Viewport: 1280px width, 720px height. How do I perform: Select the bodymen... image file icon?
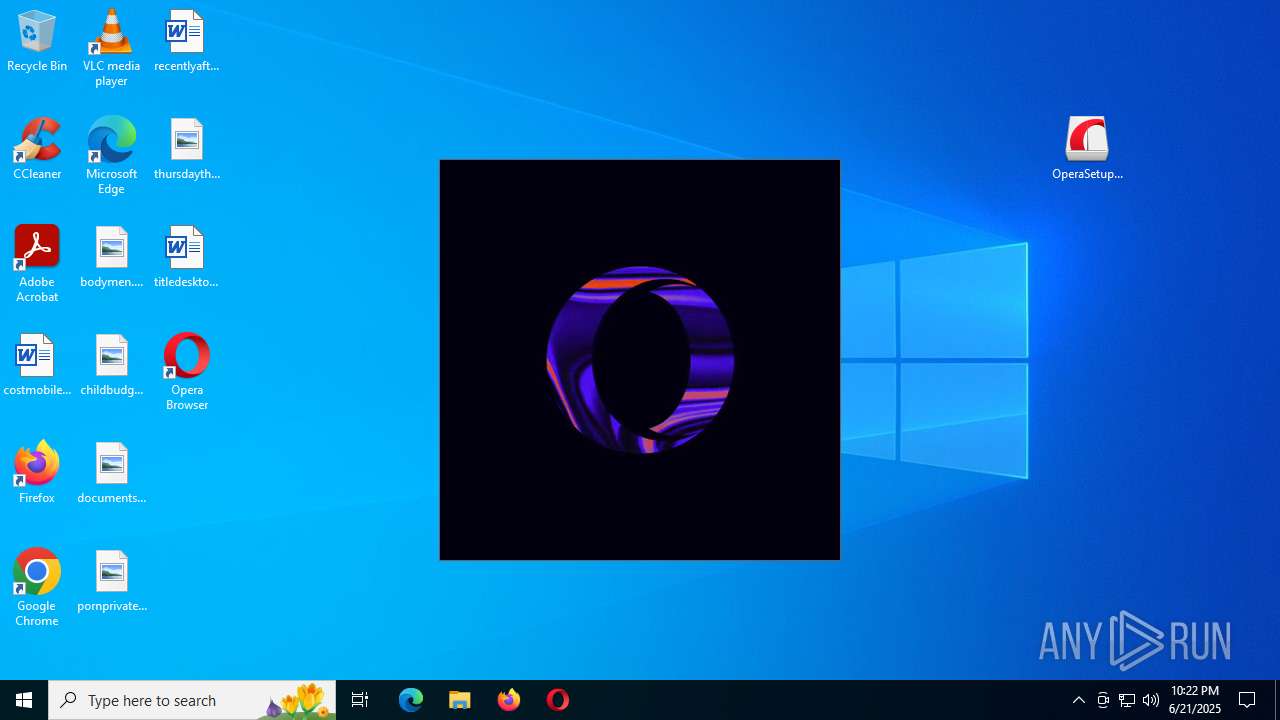(111, 258)
